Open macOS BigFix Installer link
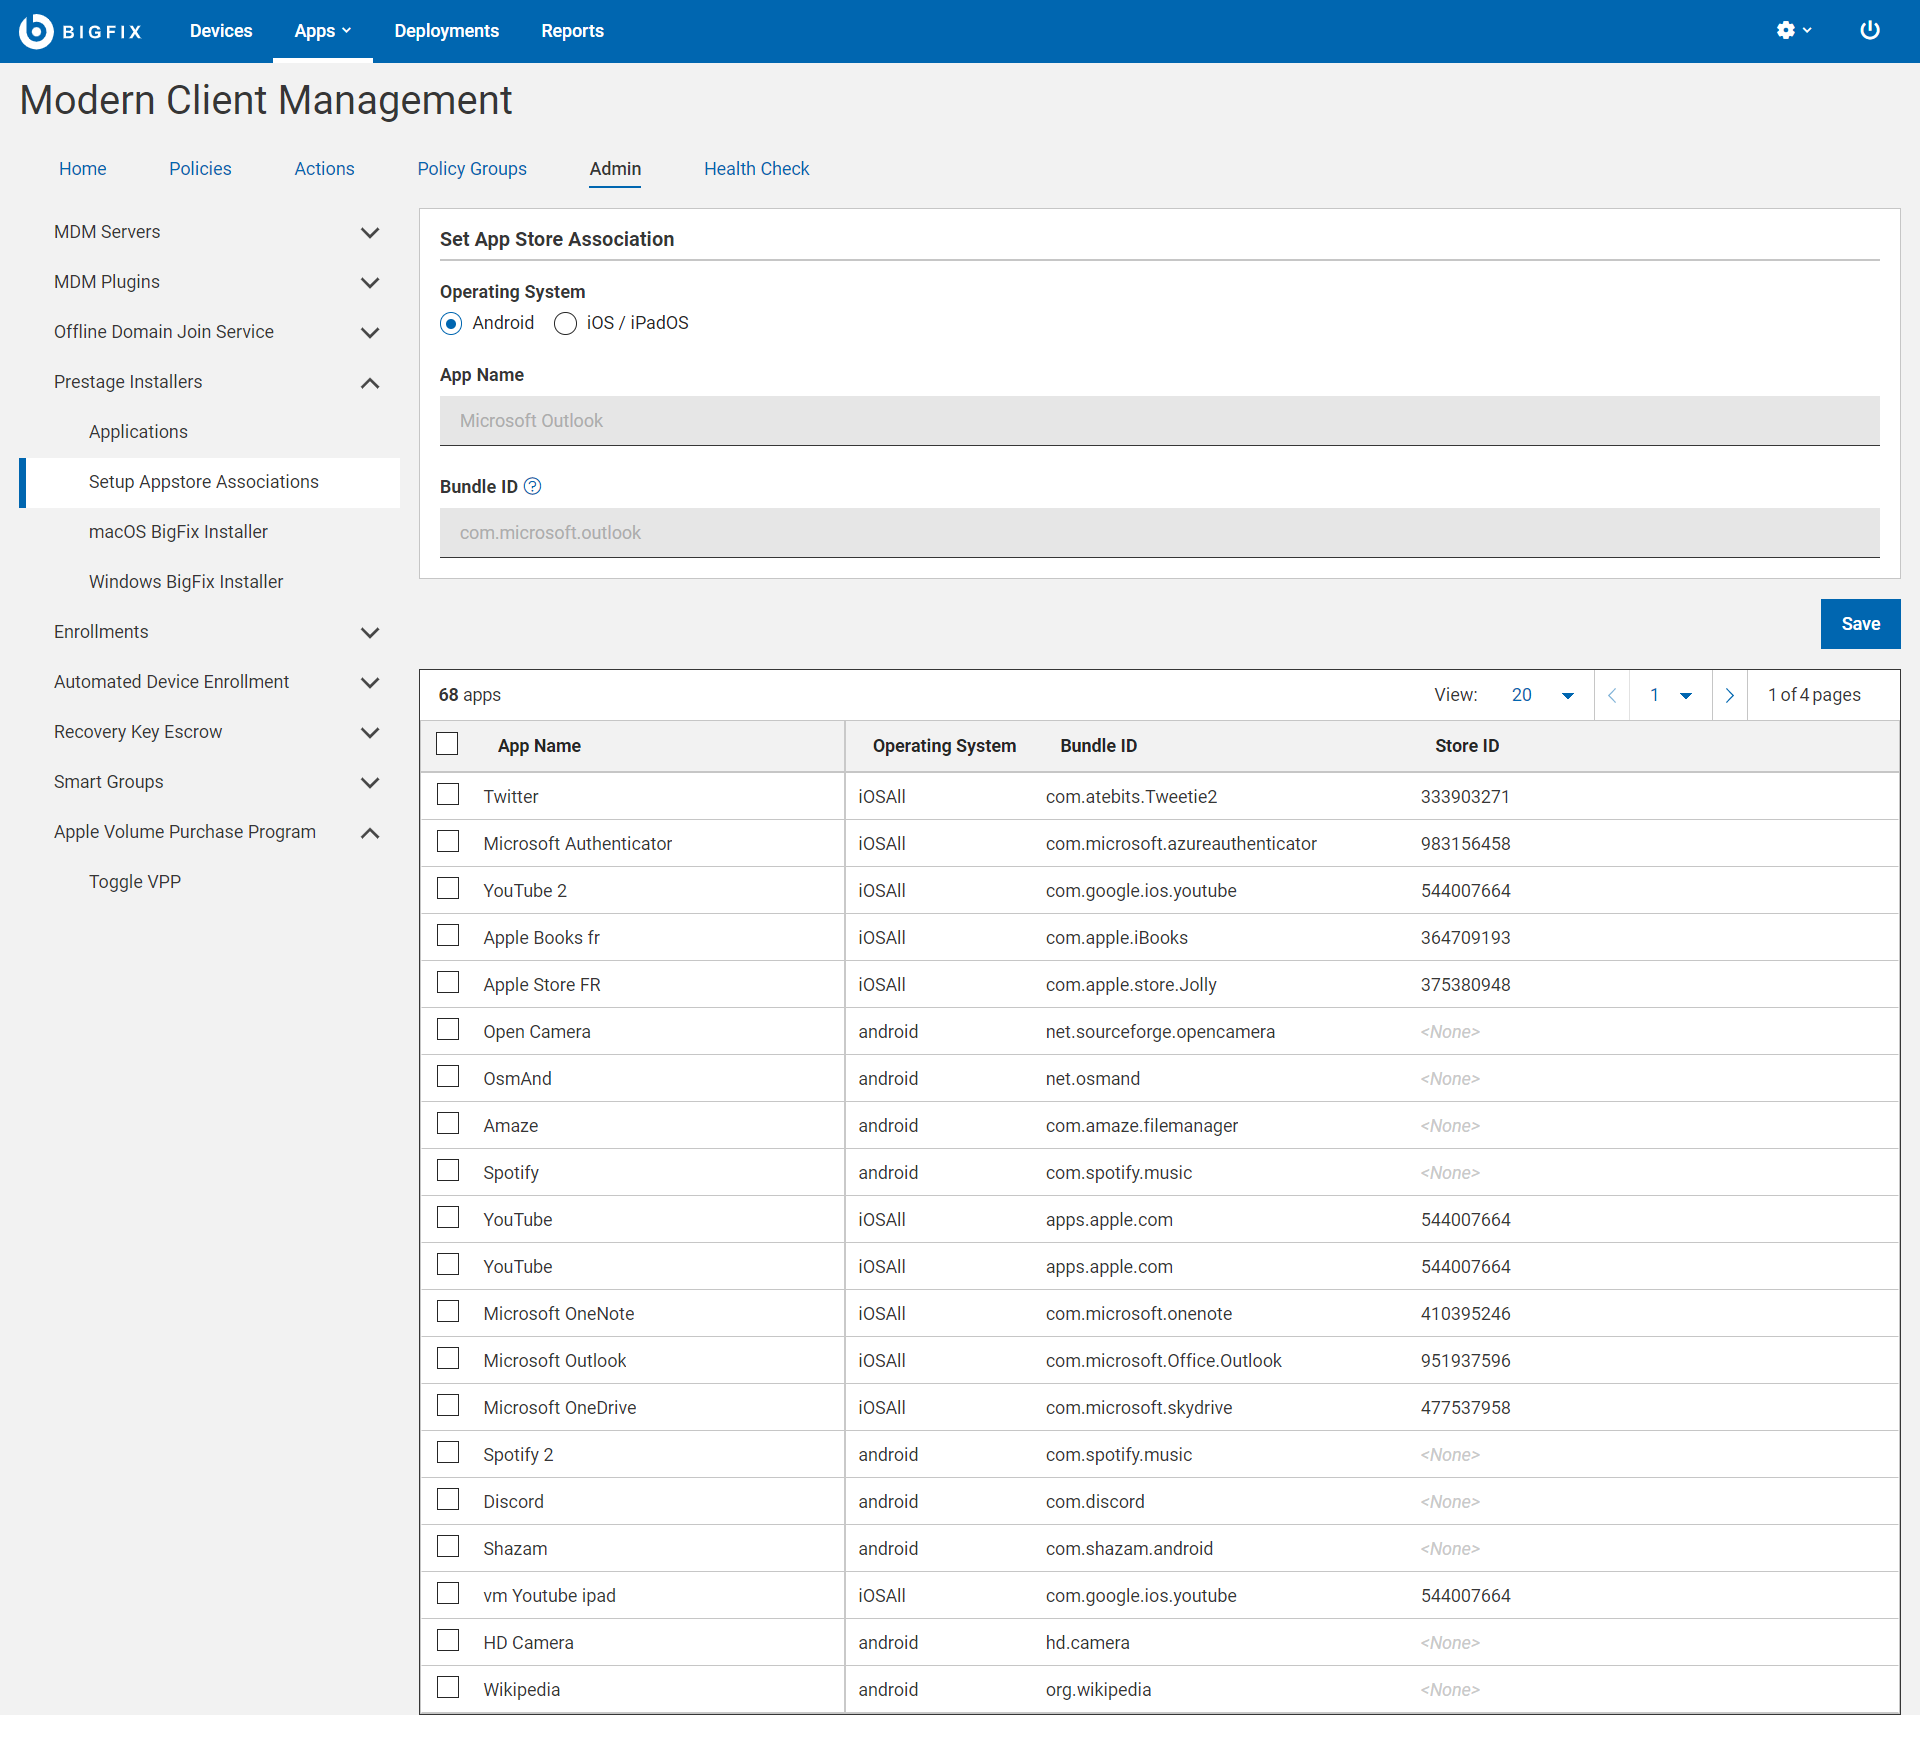 (178, 532)
